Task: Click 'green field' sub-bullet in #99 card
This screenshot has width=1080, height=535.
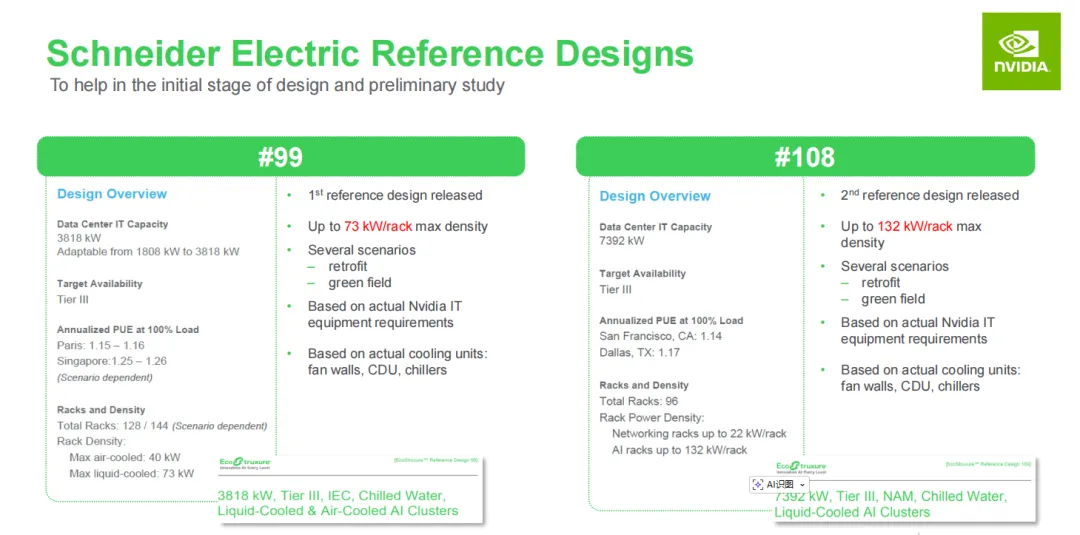Action: (x=360, y=282)
